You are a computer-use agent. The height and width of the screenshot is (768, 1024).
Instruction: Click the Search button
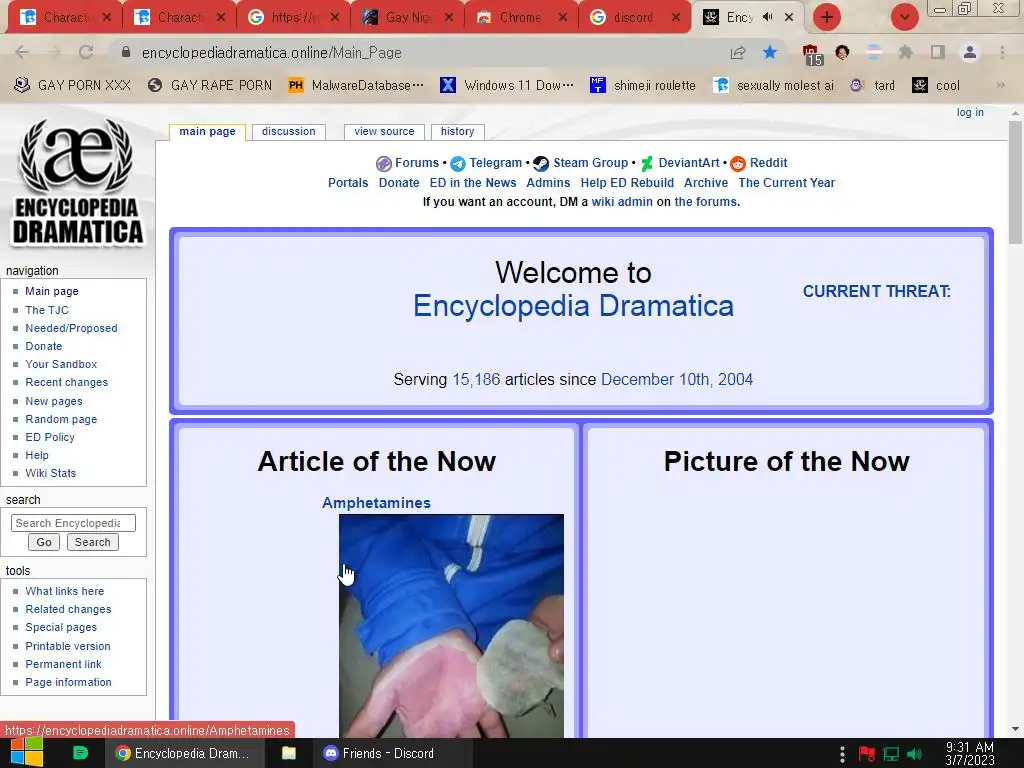92,542
